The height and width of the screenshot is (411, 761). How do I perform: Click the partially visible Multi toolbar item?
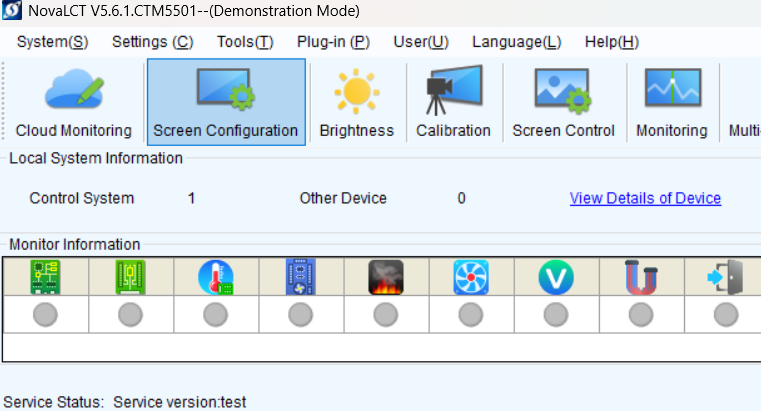point(744,102)
